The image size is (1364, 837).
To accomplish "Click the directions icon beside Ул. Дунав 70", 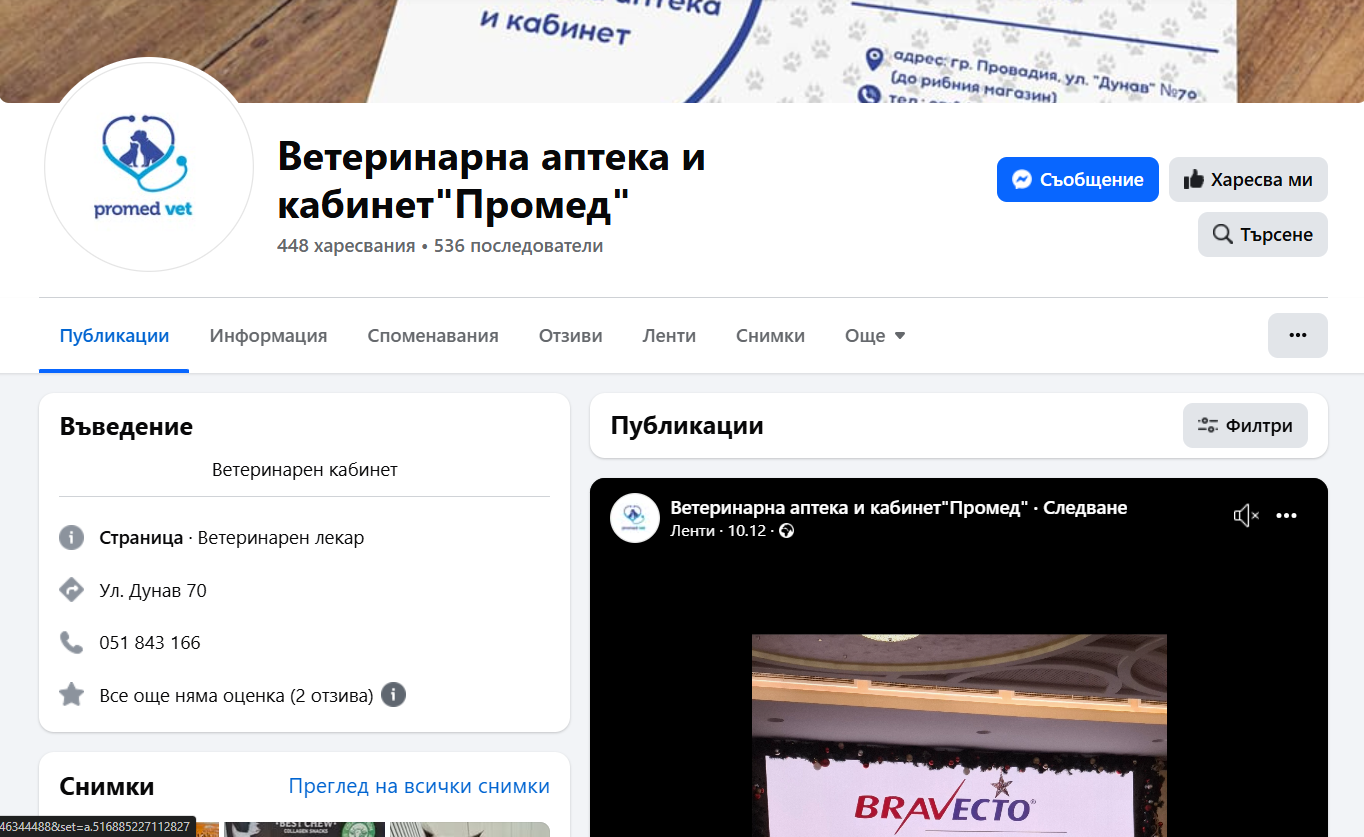I will (x=71, y=590).
